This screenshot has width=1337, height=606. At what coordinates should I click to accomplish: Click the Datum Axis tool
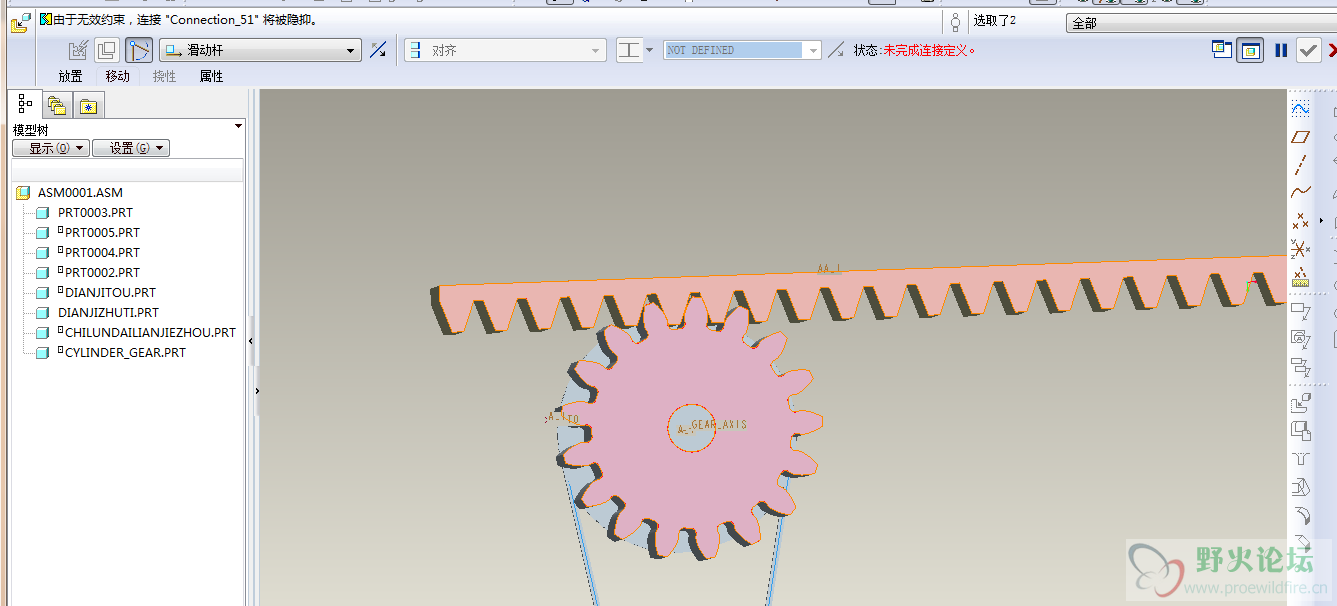1300,165
